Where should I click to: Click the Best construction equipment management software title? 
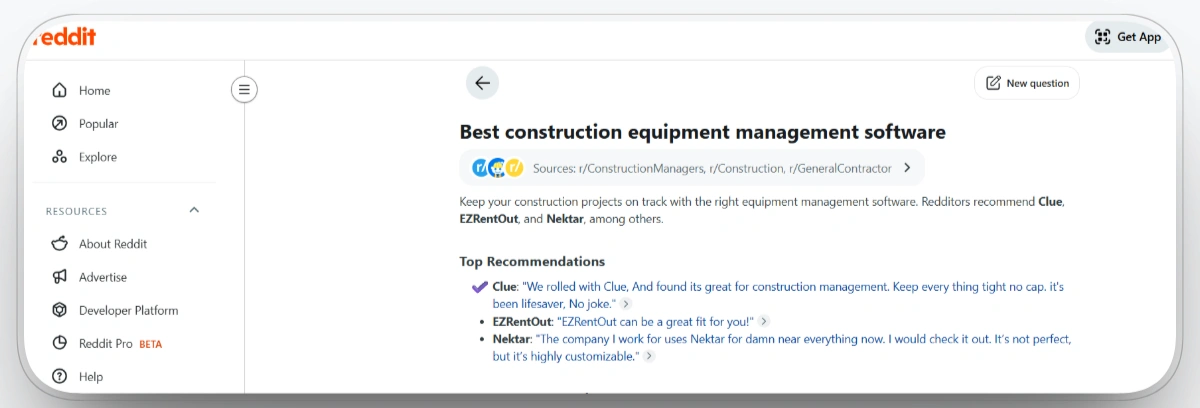pyautogui.click(x=702, y=132)
